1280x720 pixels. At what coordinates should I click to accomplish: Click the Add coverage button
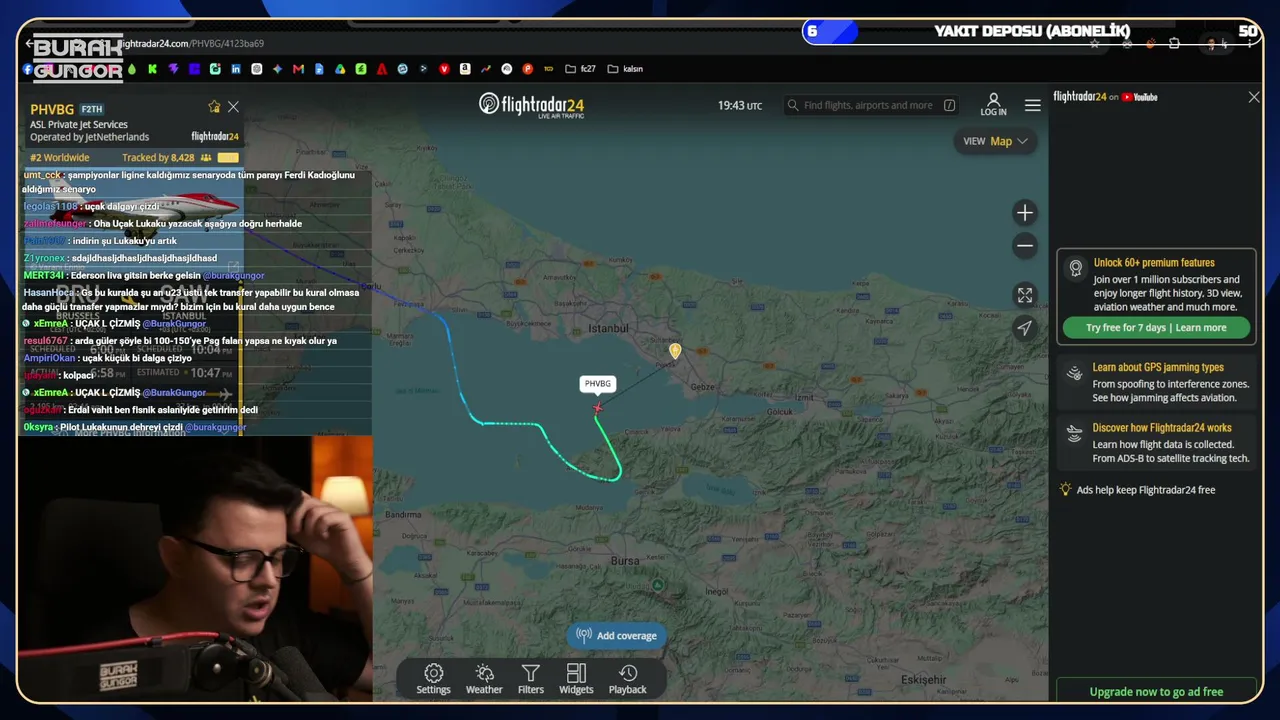point(617,635)
